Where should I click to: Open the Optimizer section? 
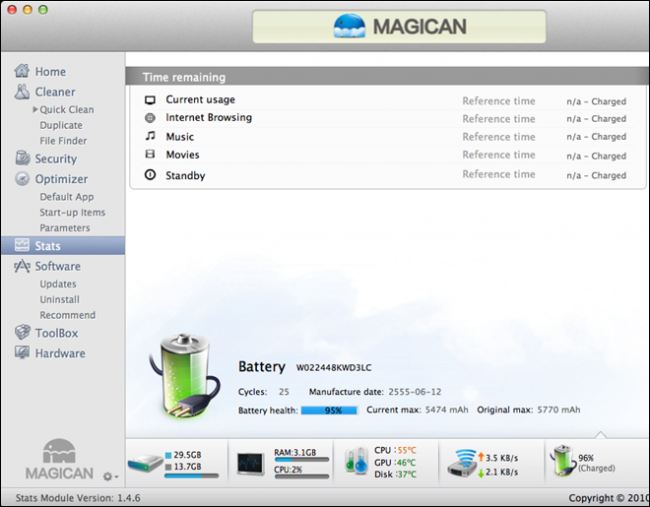click(61, 179)
